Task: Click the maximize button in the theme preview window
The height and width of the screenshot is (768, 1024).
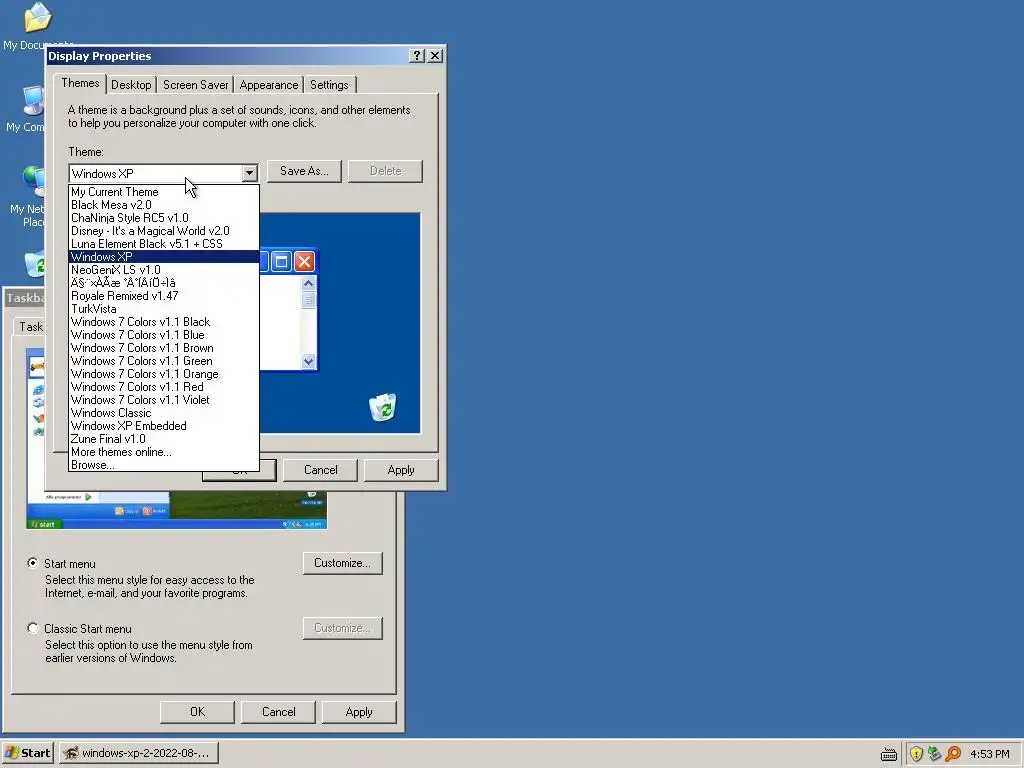Action: tap(281, 262)
